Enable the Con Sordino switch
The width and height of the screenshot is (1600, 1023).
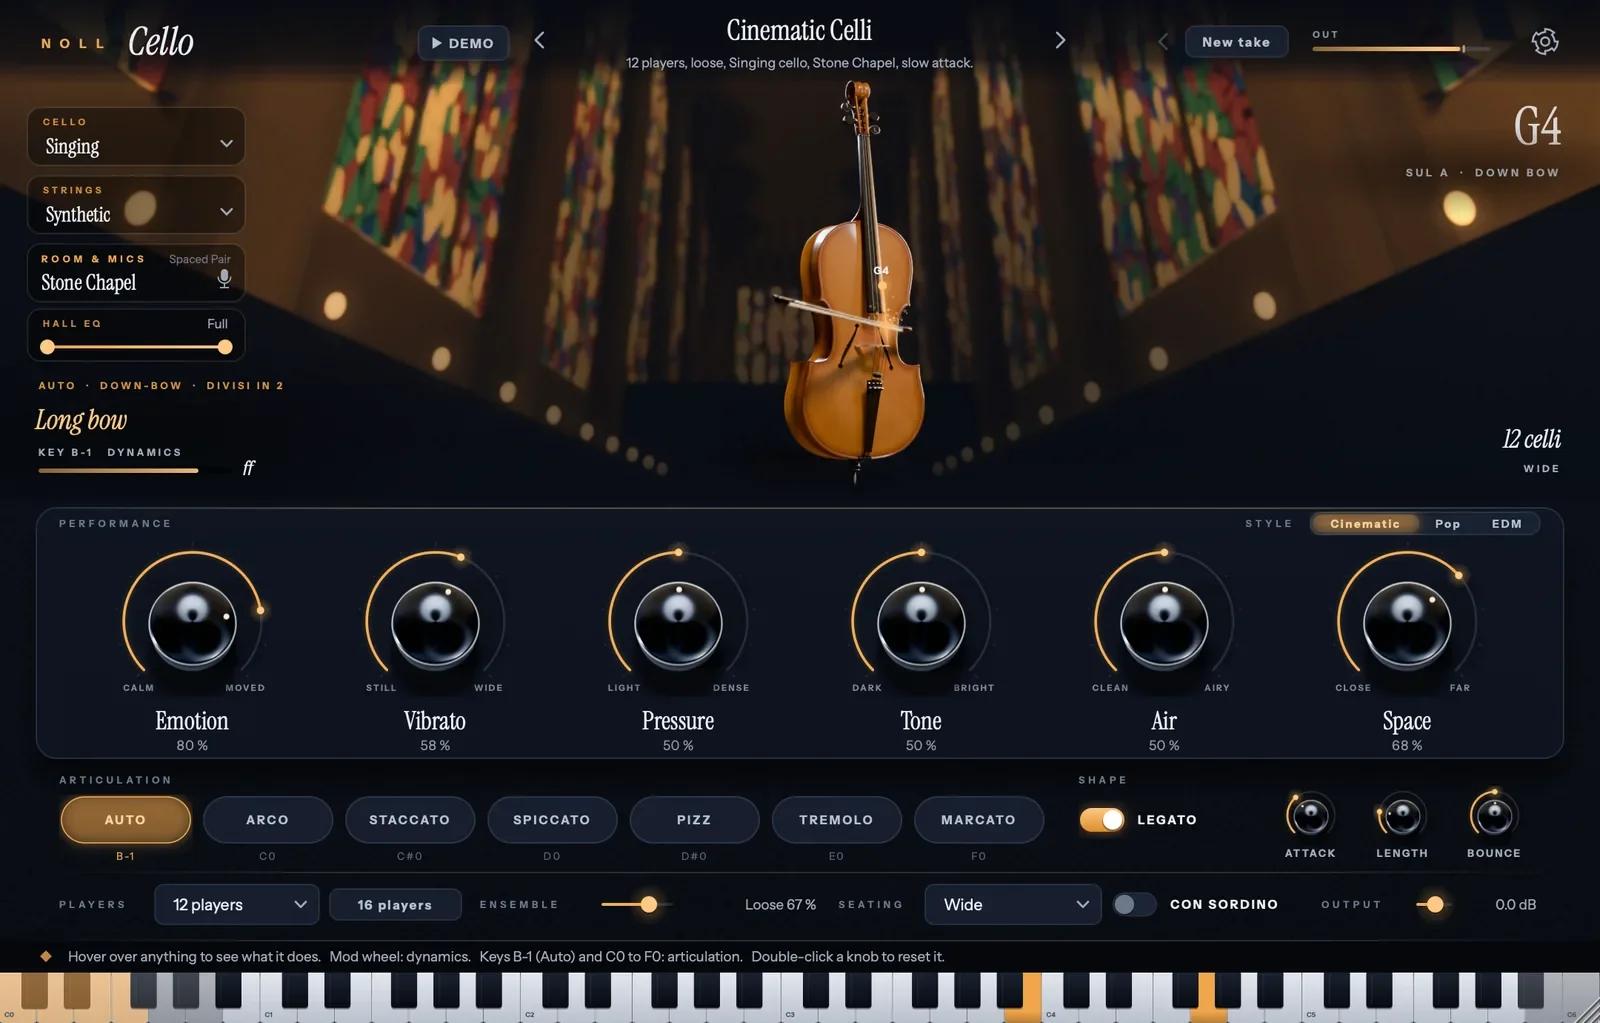pyautogui.click(x=1134, y=904)
